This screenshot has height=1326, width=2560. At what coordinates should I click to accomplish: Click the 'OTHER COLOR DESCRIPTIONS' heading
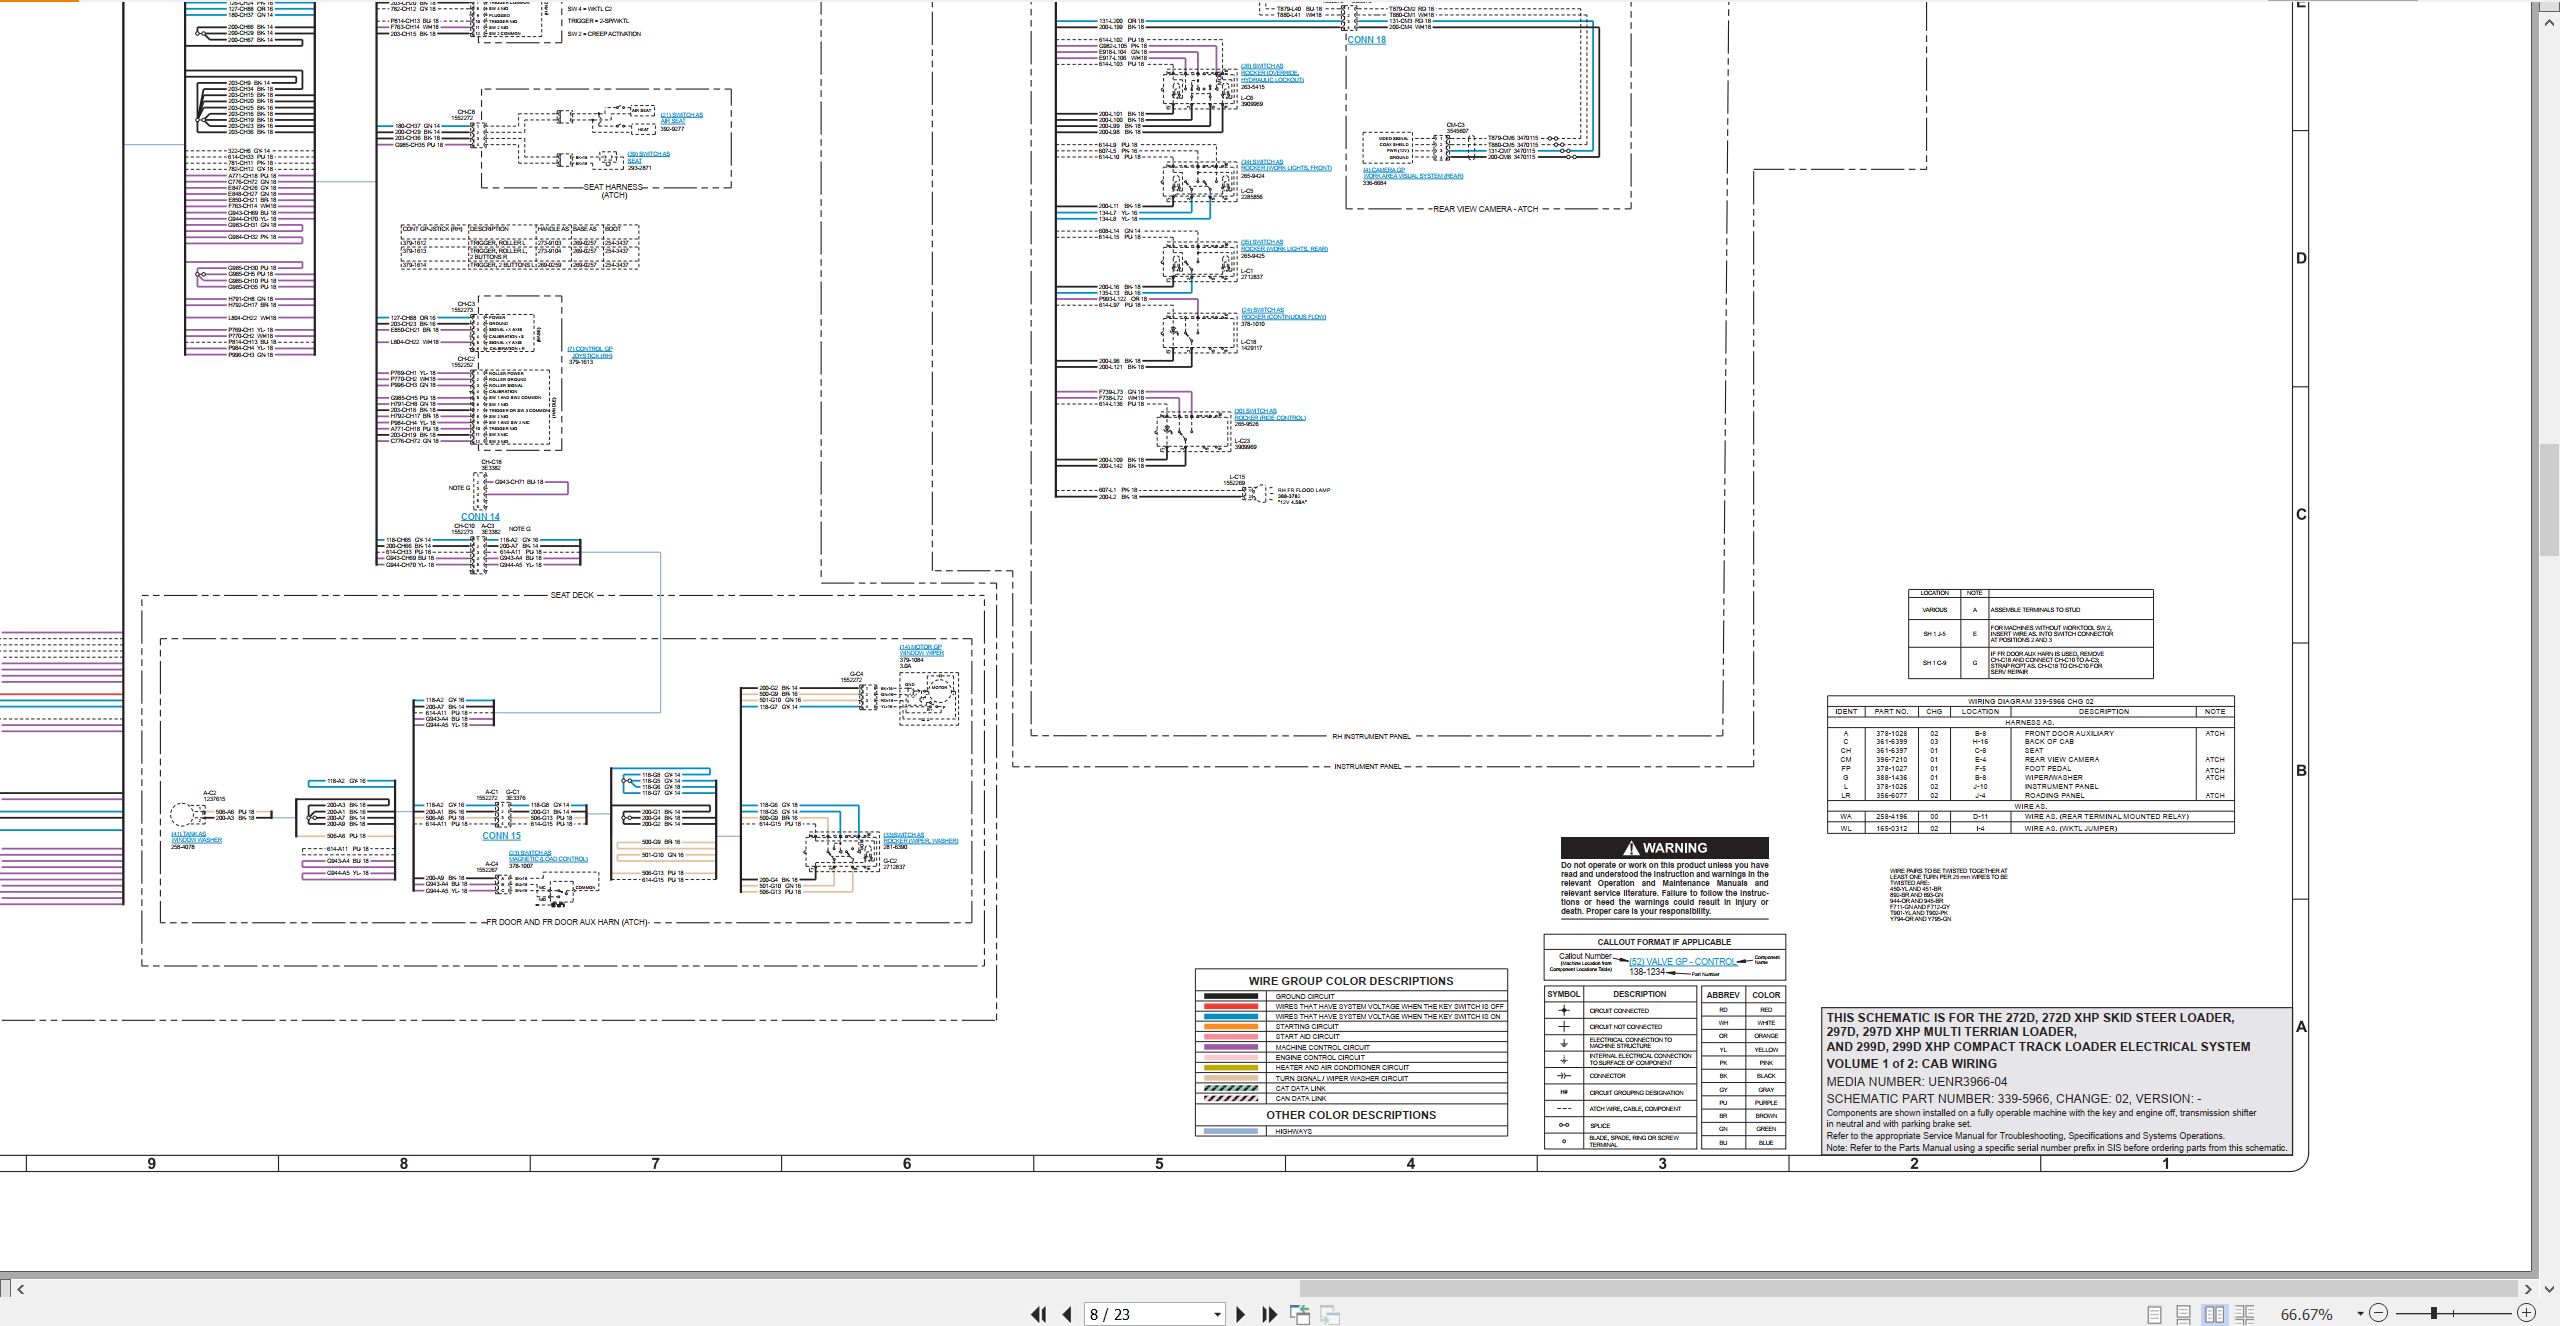click(1350, 1115)
